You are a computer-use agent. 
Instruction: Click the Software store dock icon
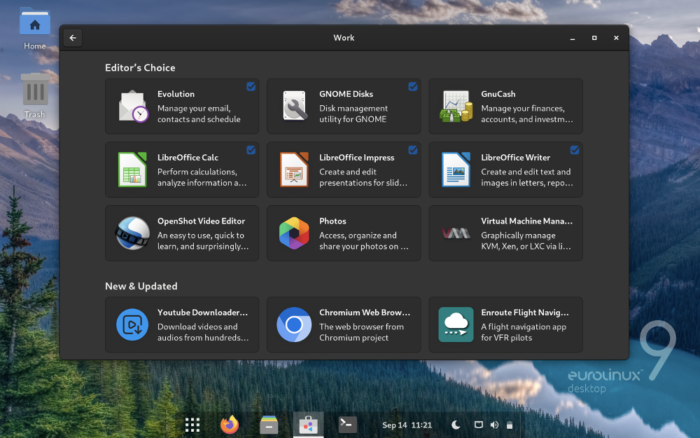[308, 425]
